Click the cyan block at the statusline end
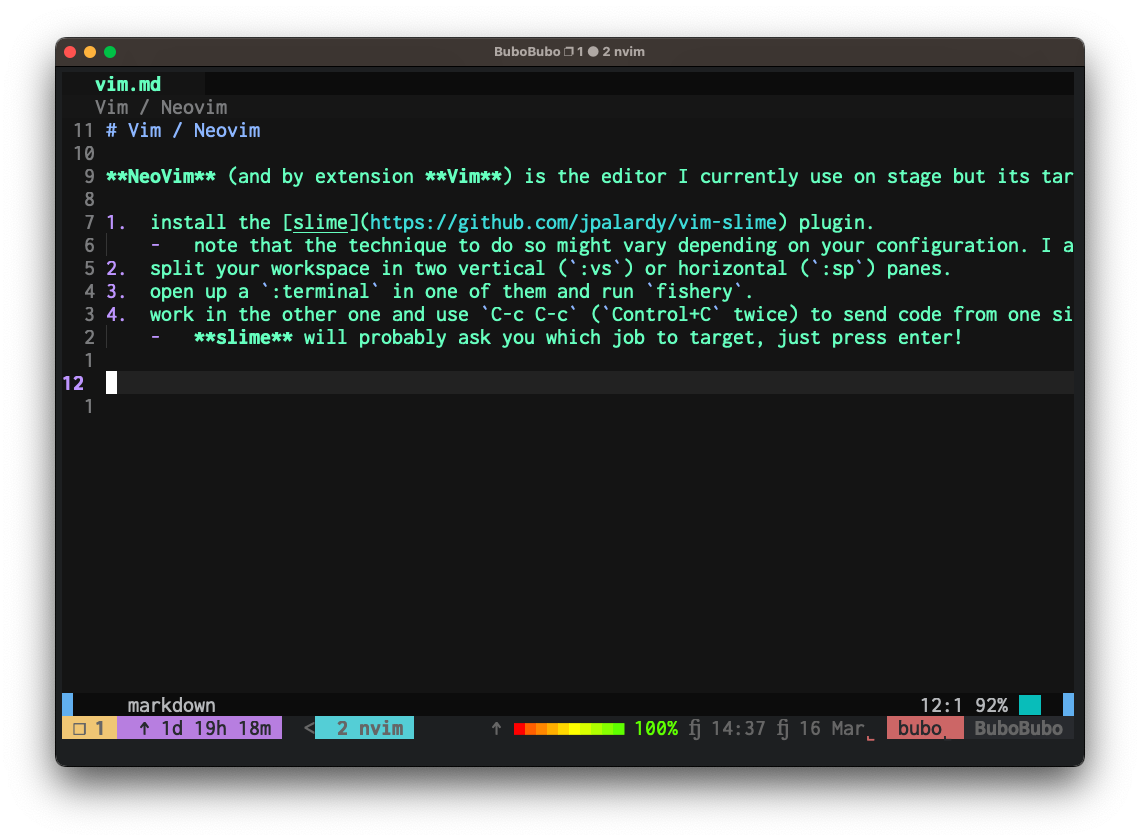The image size is (1140, 840). 1029,705
